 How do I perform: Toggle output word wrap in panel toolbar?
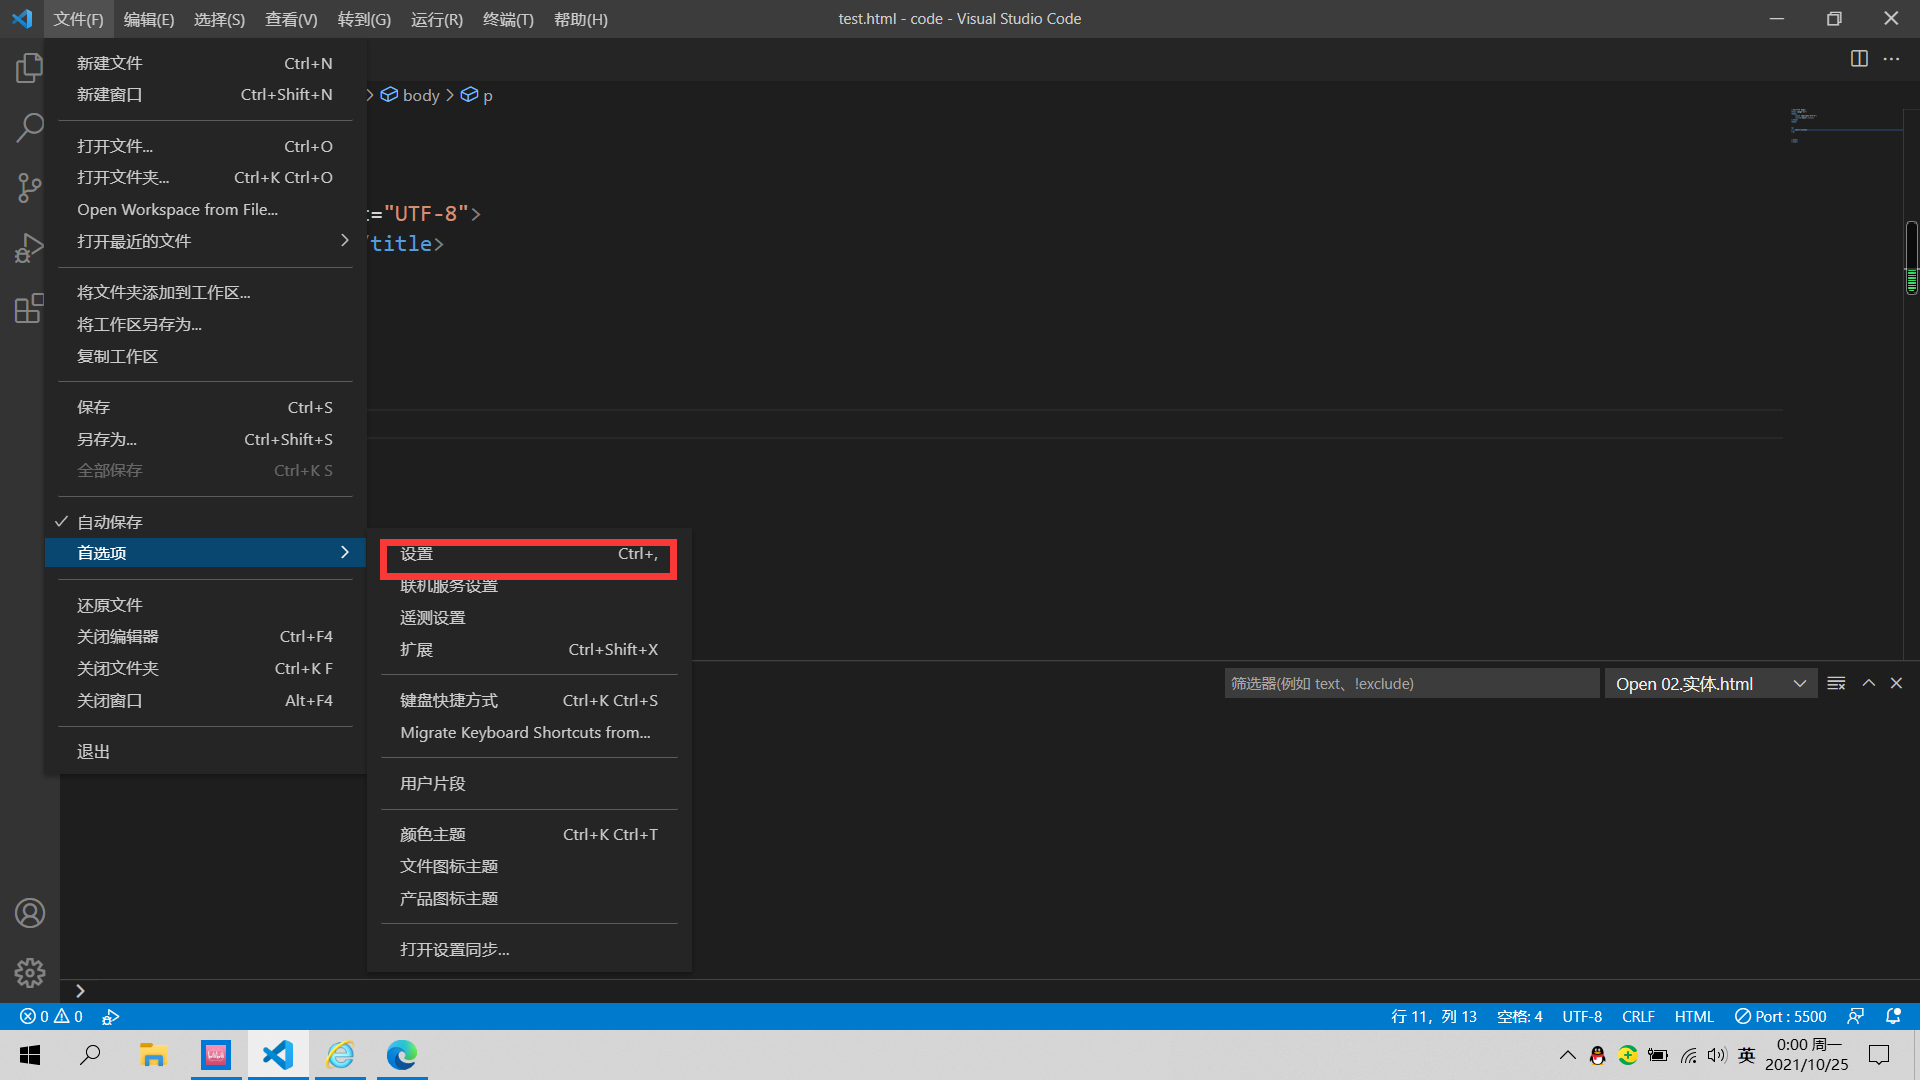coord(1835,683)
